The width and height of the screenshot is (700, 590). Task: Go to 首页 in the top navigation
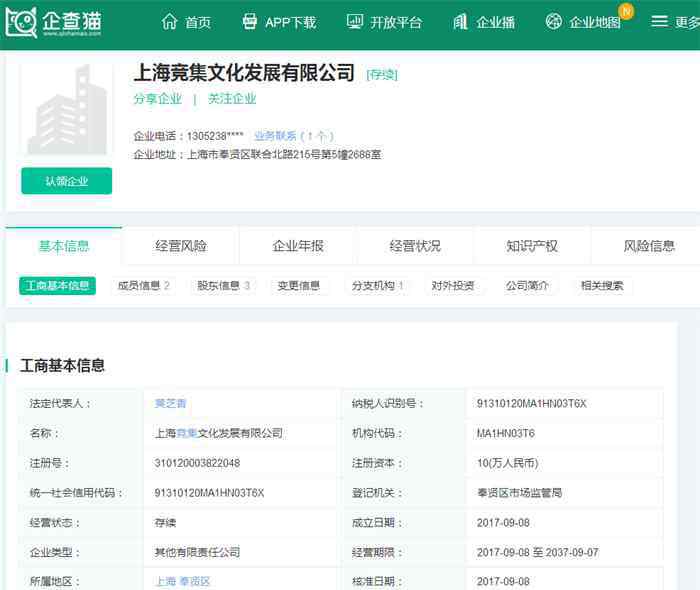tap(198, 22)
